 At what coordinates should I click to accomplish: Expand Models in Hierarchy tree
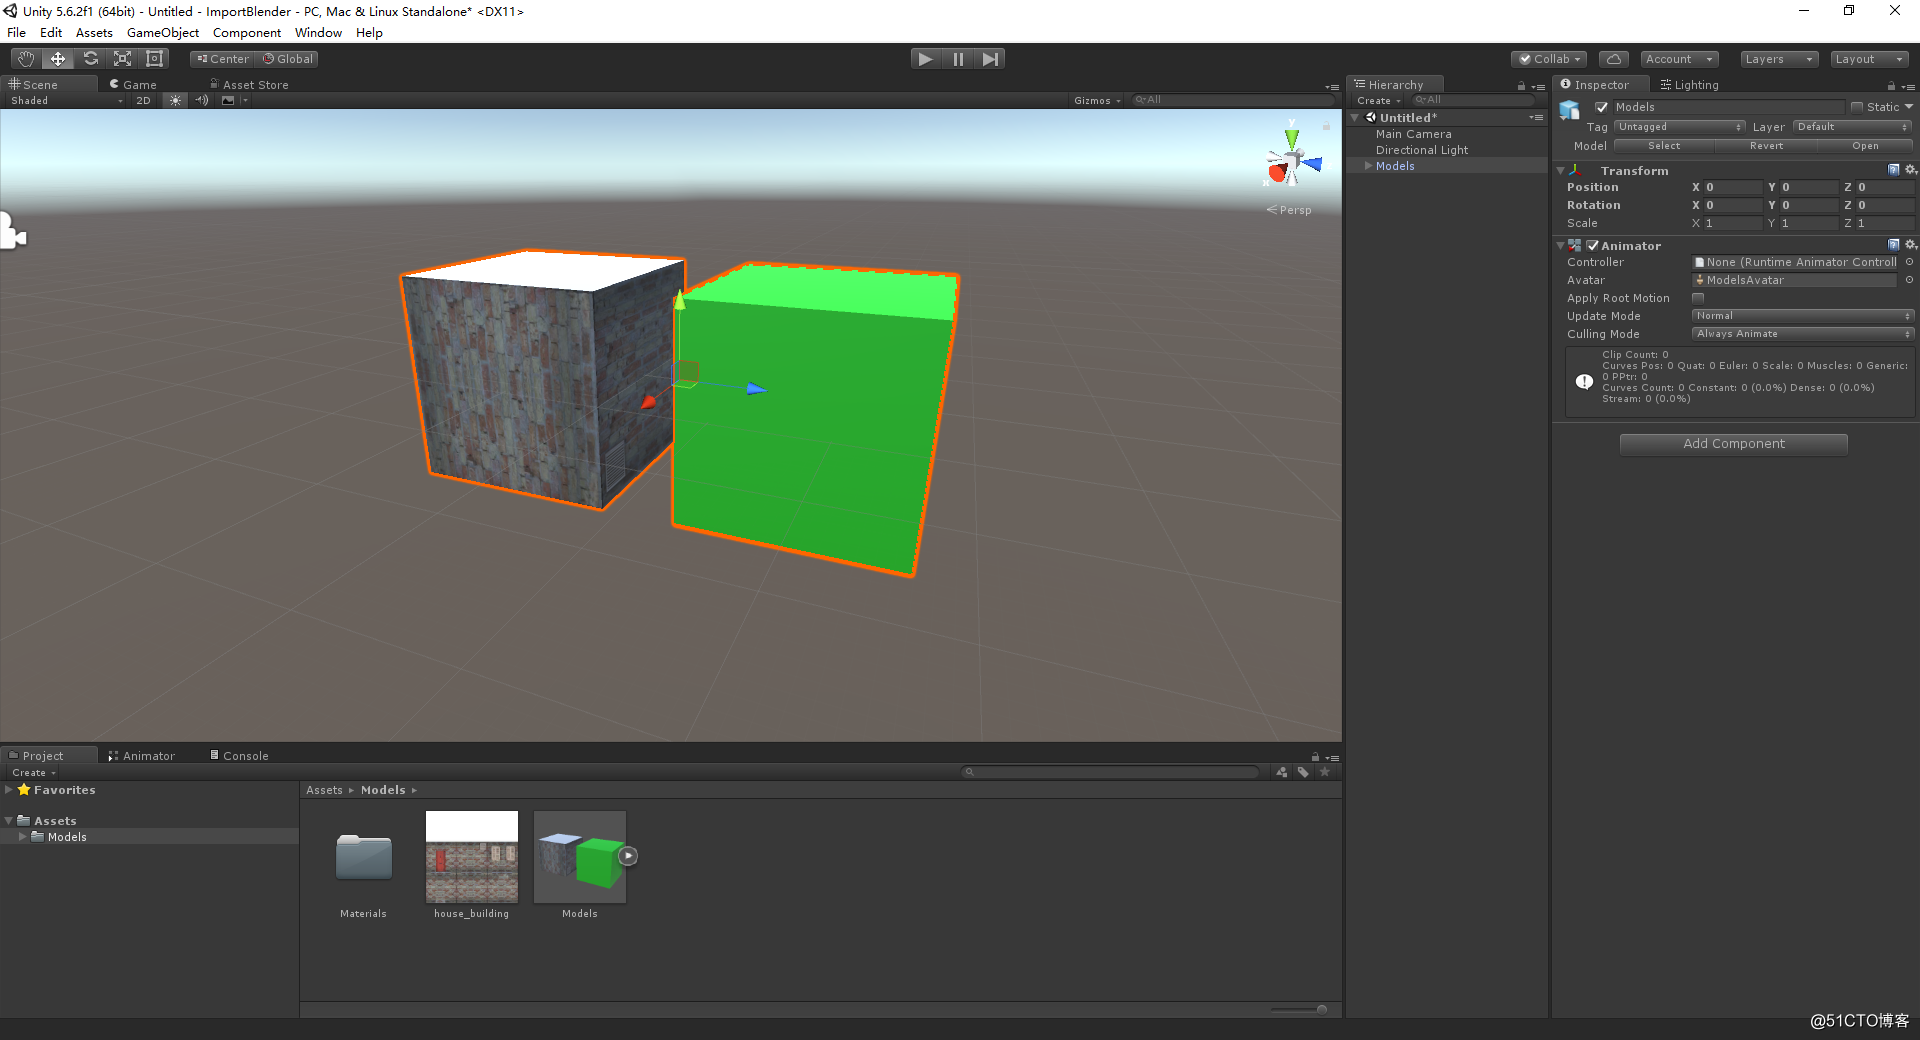click(x=1368, y=166)
